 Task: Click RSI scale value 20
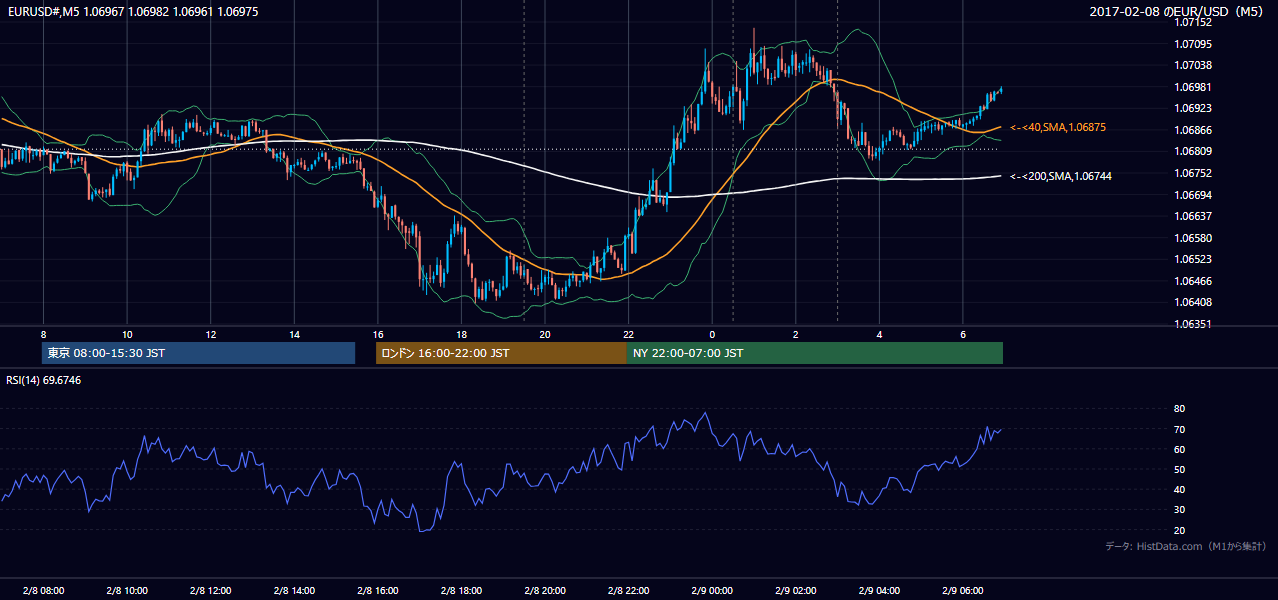[1180, 531]
